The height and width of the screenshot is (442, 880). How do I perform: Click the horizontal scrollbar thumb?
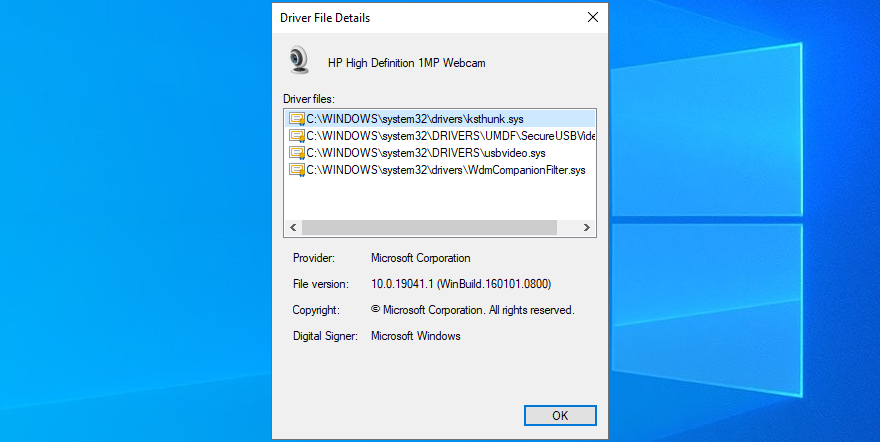point(429,228)
